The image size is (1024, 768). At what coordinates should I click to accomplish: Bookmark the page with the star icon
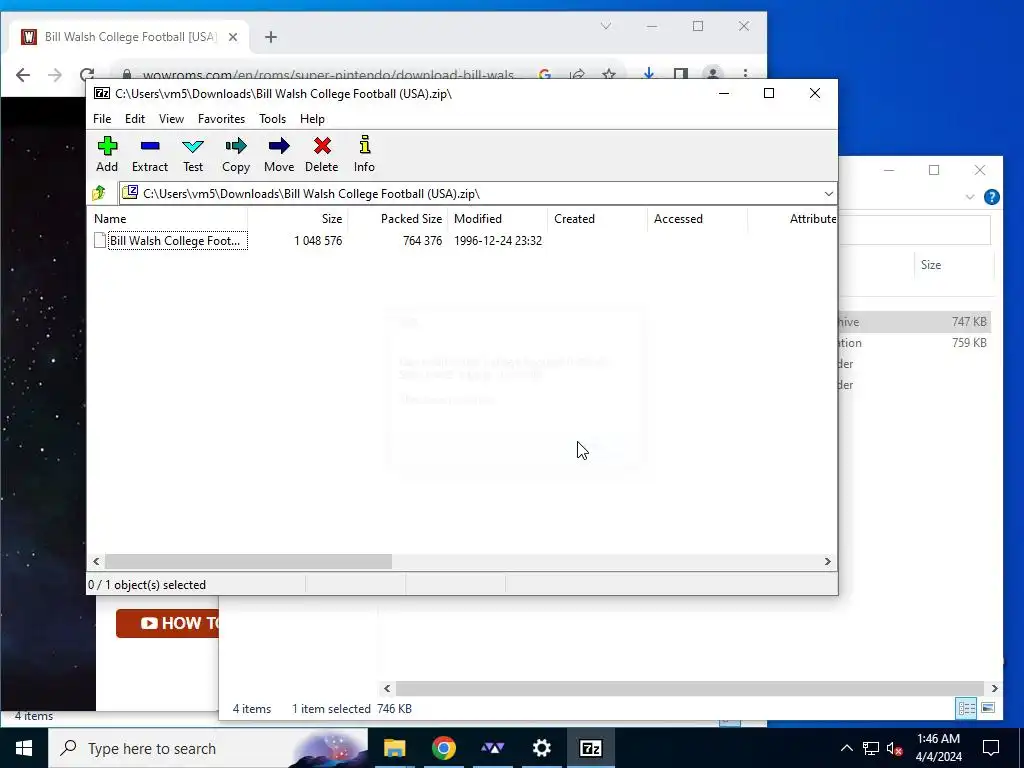click(609, 75)
